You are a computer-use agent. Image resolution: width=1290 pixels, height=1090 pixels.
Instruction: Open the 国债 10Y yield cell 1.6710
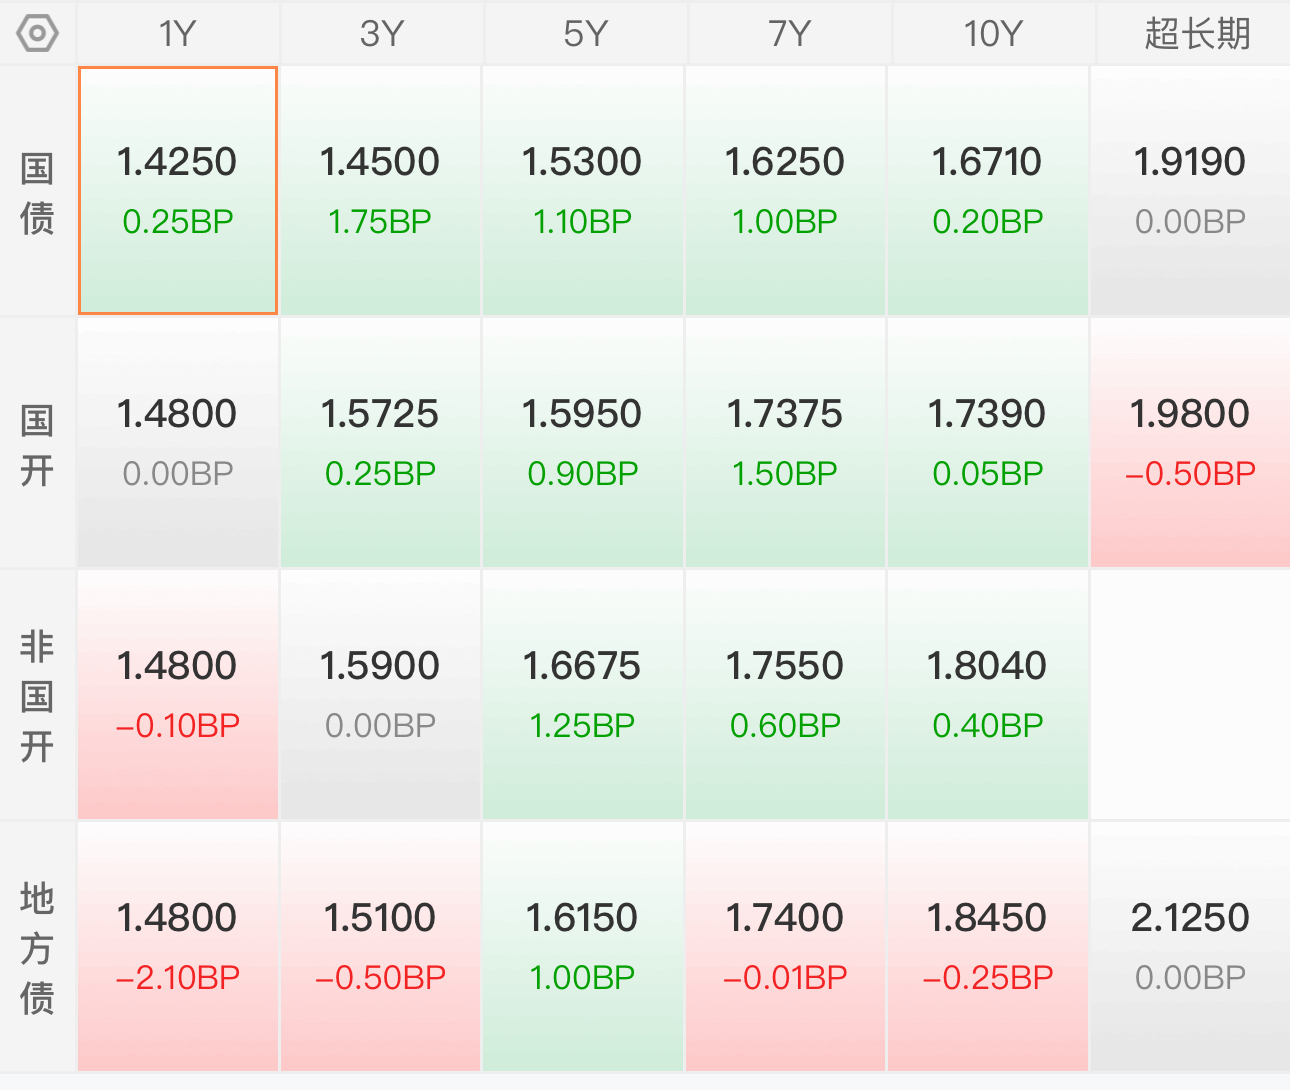[987, 191]
